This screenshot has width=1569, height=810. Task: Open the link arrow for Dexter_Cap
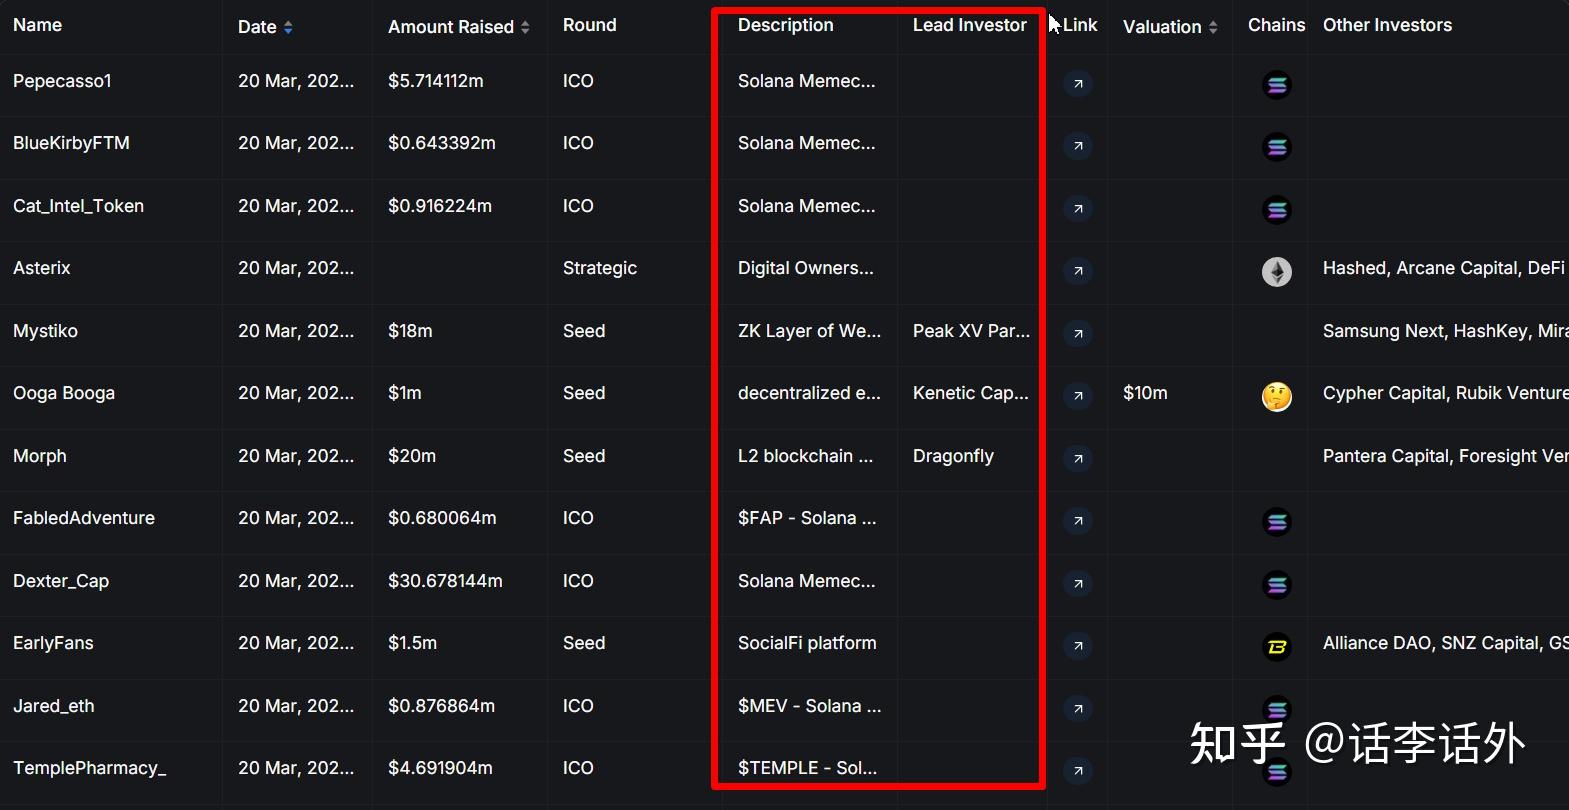tap(1077, 584)
